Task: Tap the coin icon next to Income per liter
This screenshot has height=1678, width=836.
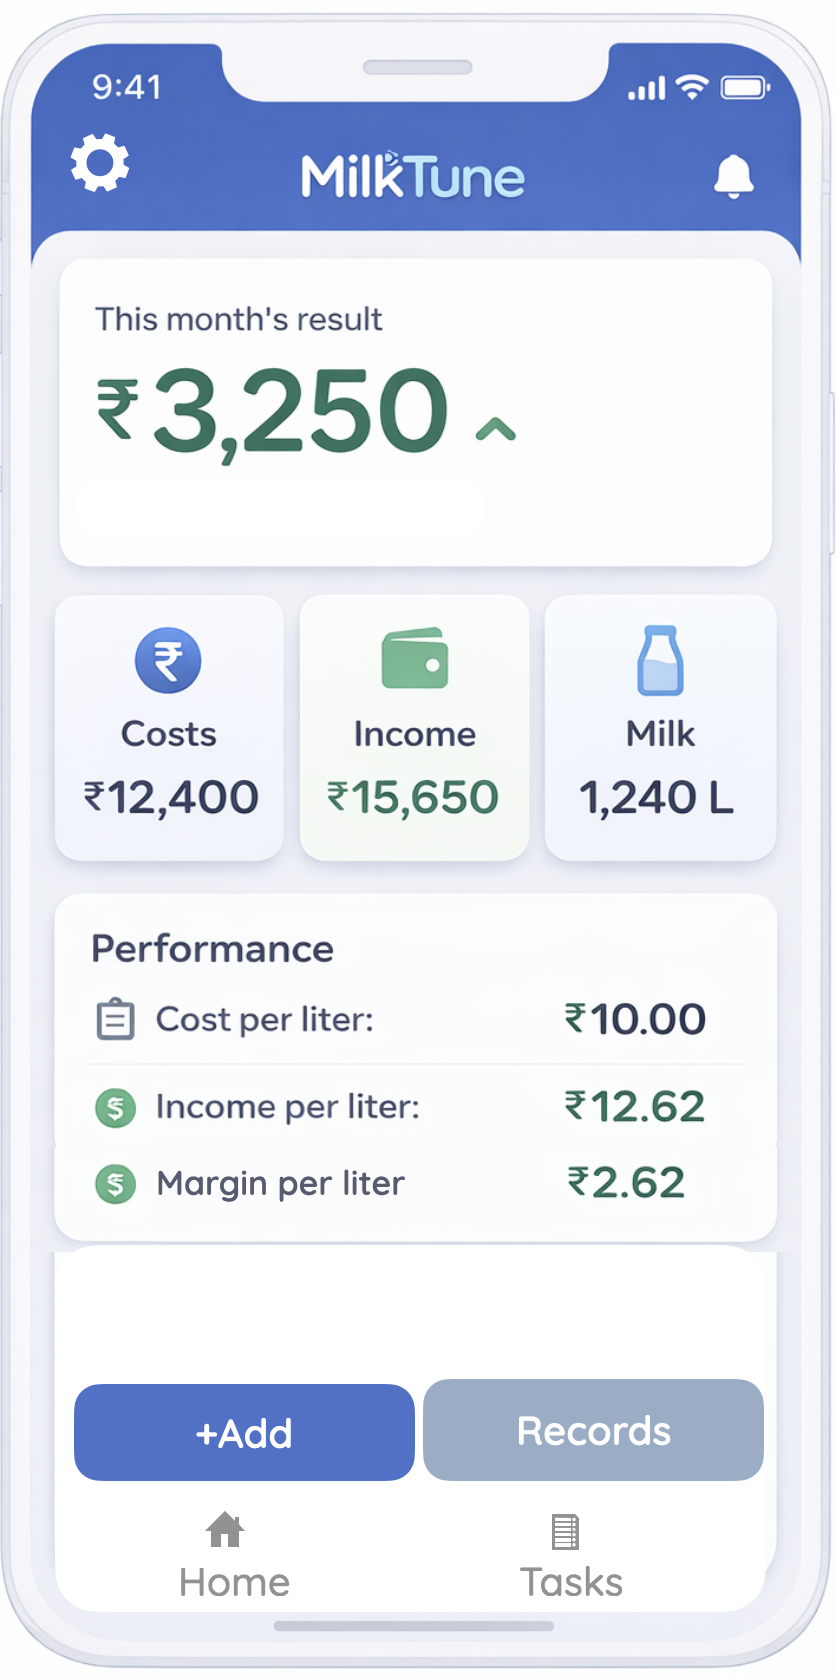Action: pos(115,1108)
